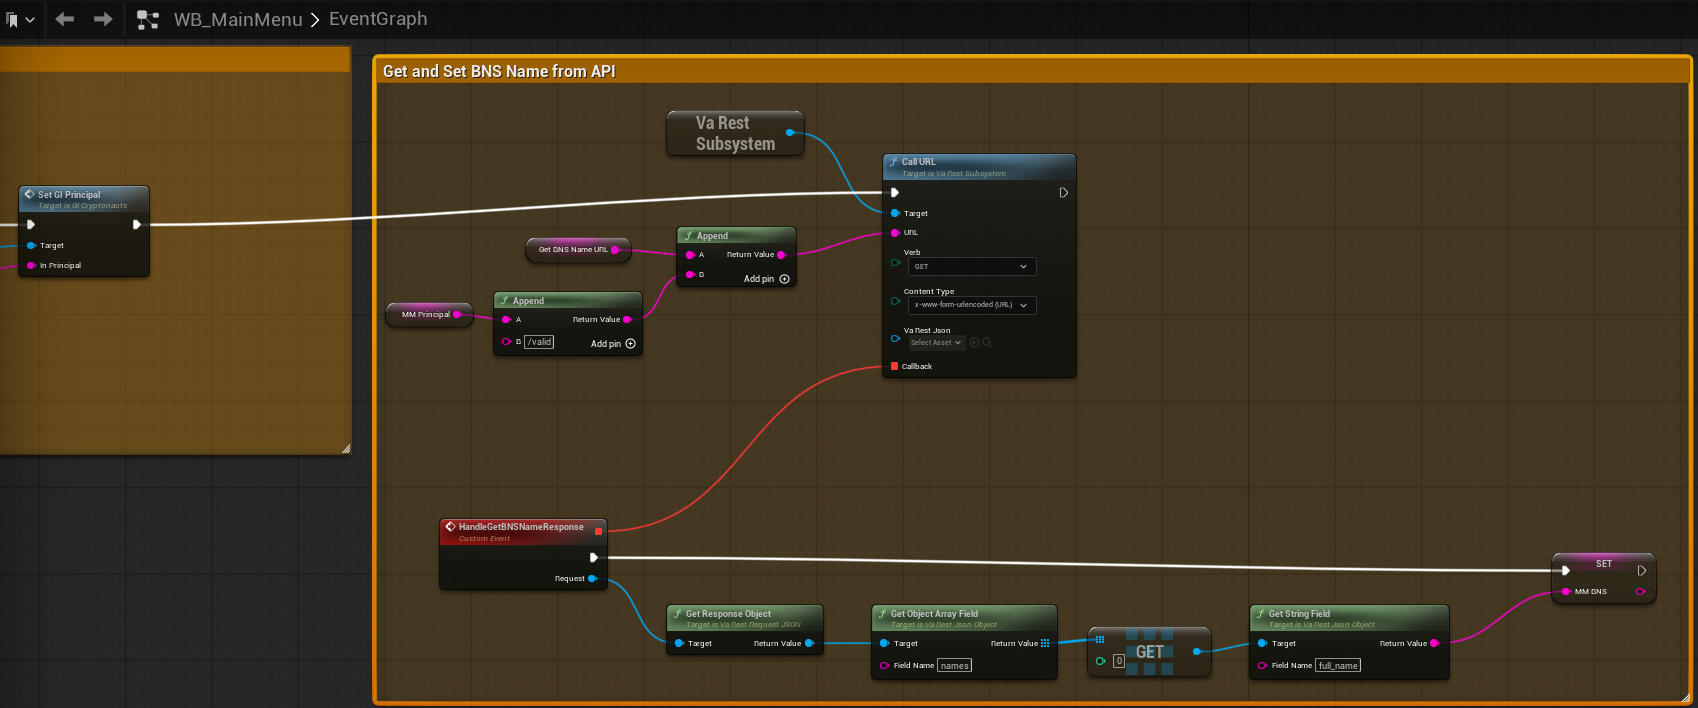Add pin on the upper Append node
Screen dimensions: 1698x708
pyautogui.click(x=766, y=279)
